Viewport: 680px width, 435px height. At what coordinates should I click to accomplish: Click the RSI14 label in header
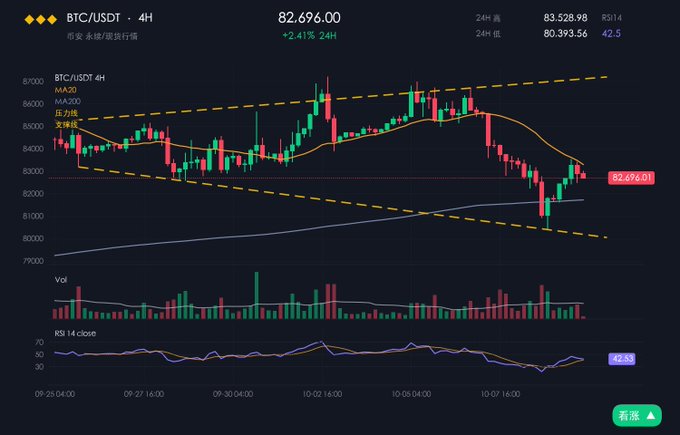[611, 18]
